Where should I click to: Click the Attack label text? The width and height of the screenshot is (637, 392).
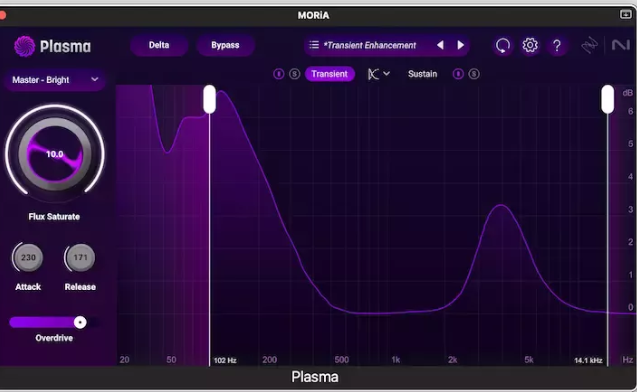click(28, 287)
